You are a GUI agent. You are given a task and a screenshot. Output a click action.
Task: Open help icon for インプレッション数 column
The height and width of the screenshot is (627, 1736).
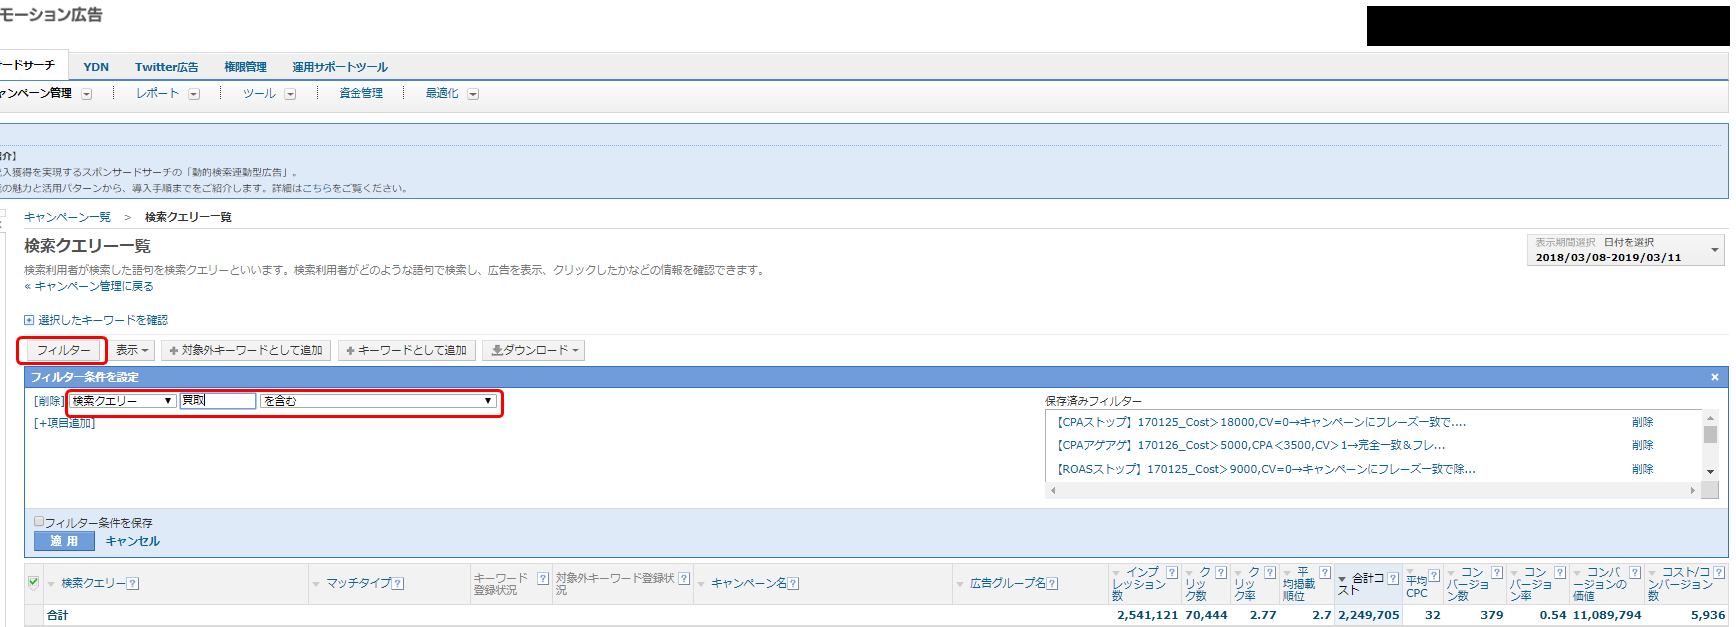pos(1172,573)
